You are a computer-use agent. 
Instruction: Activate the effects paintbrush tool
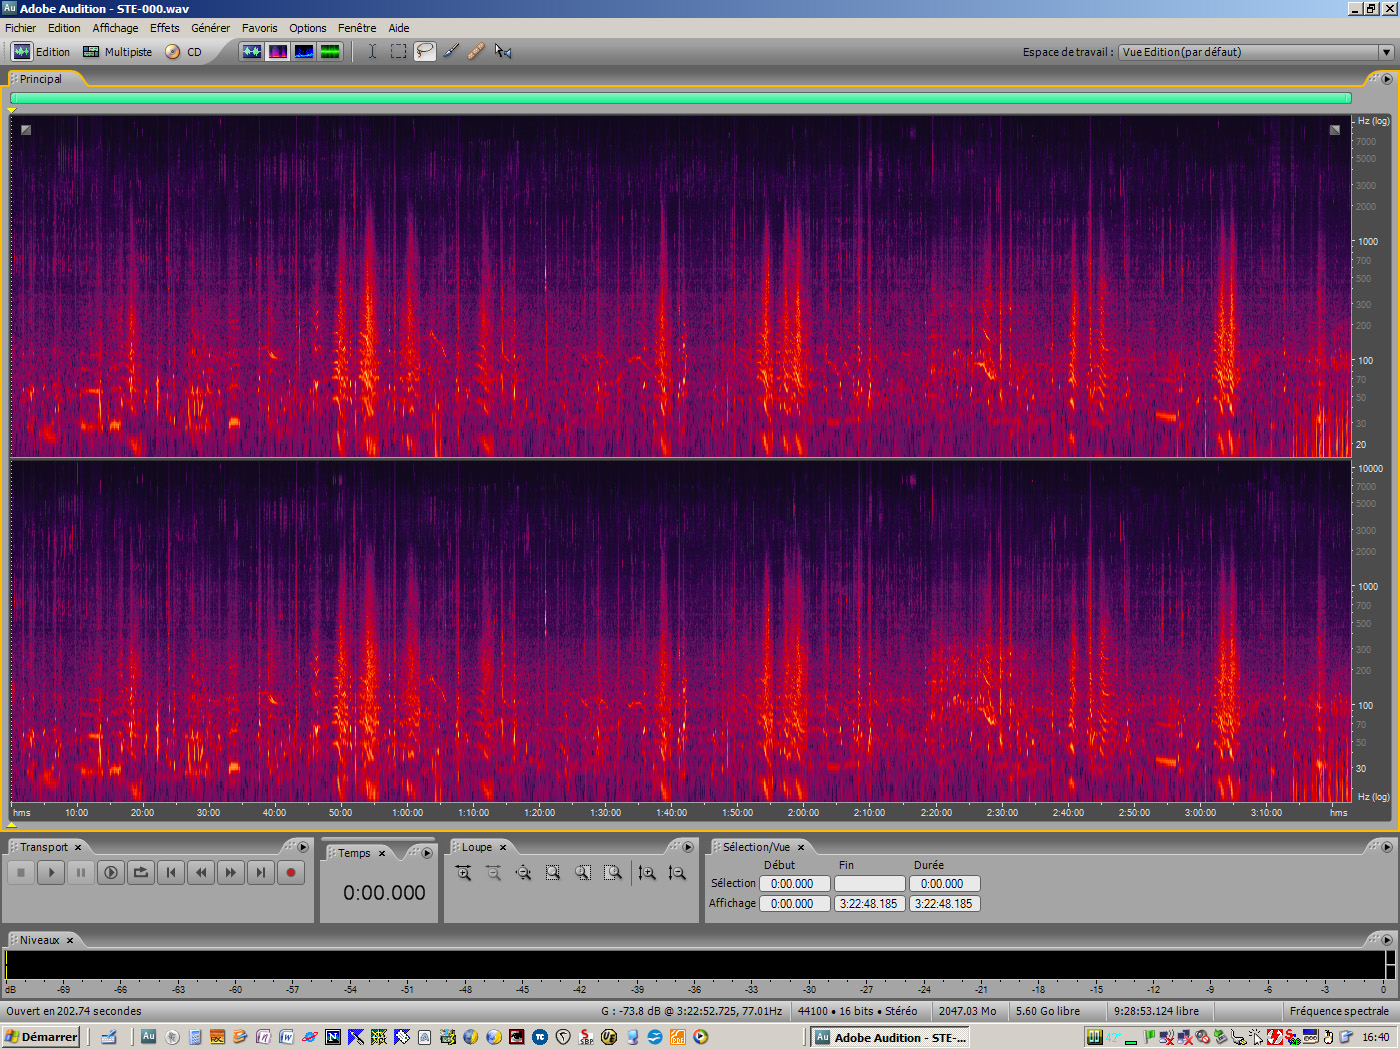[451, 51]
